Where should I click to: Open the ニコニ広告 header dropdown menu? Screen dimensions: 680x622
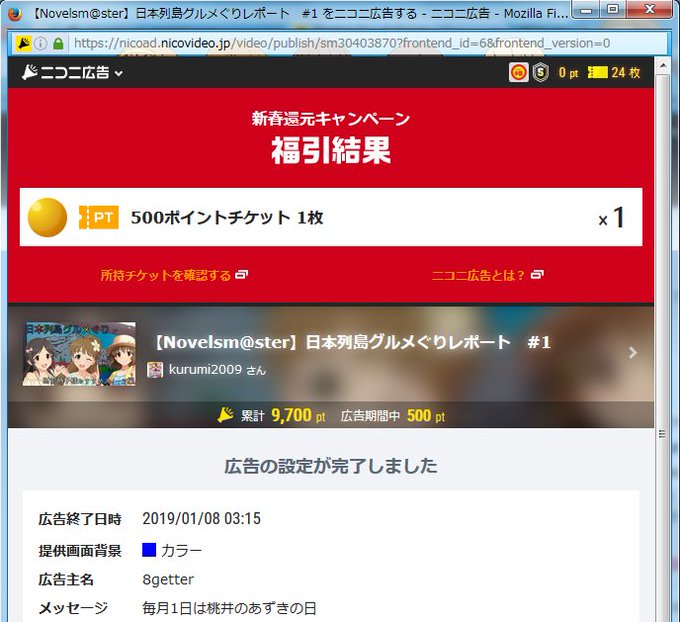72,72
